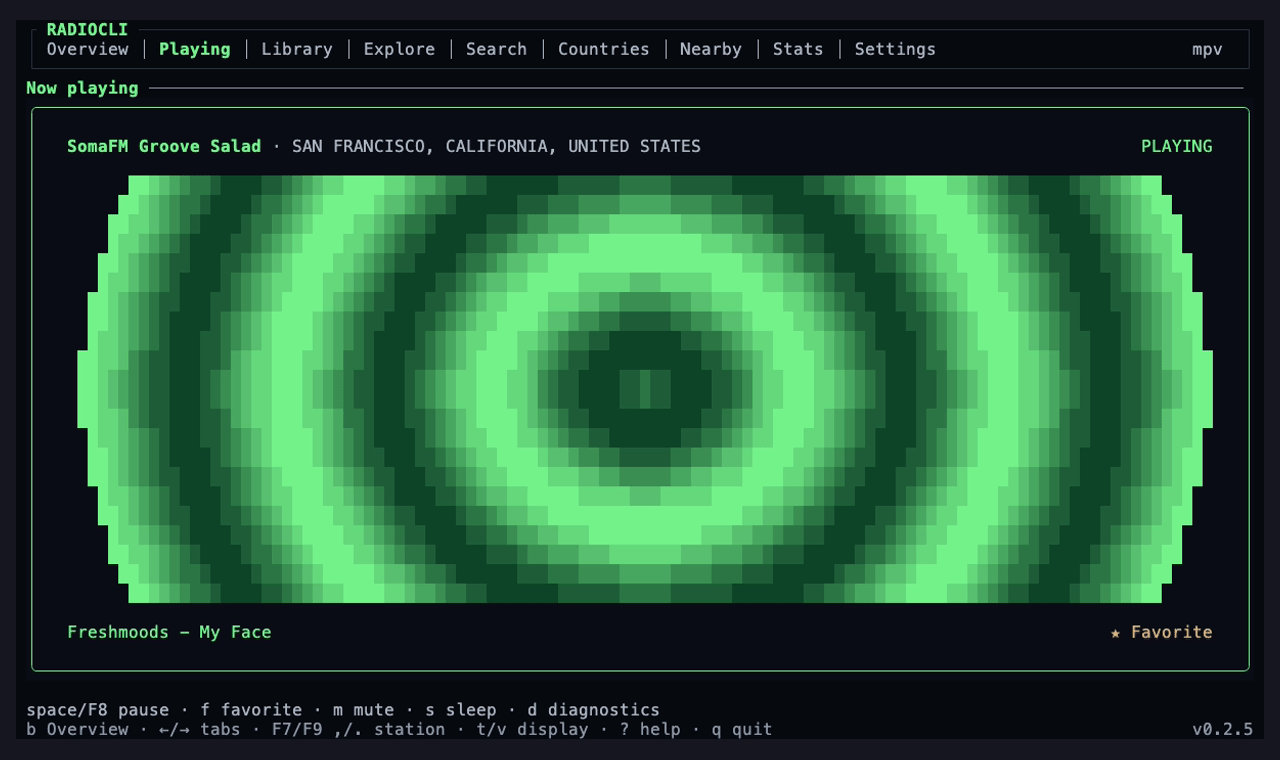
Task: Go to the Explore tab
Action: tap(399, 49)
